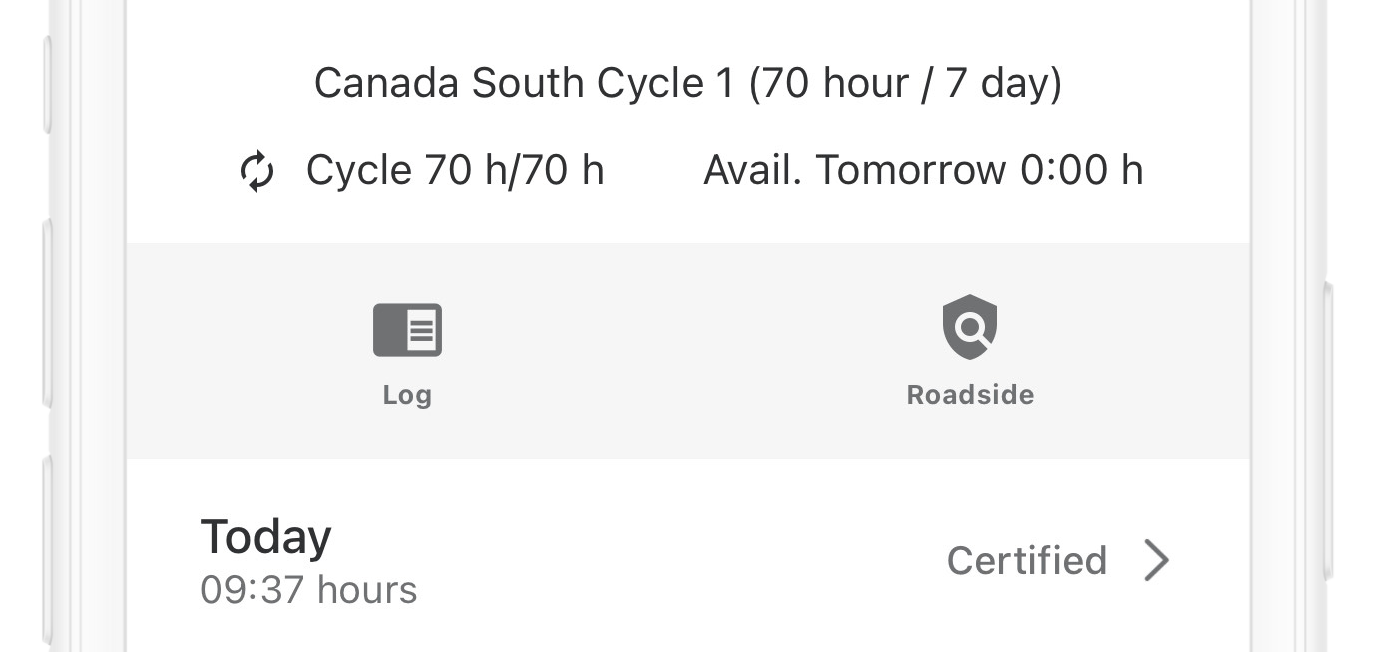
Task: Tap the Cycle 70 h/70 h readout
Action: pos(455,171)
